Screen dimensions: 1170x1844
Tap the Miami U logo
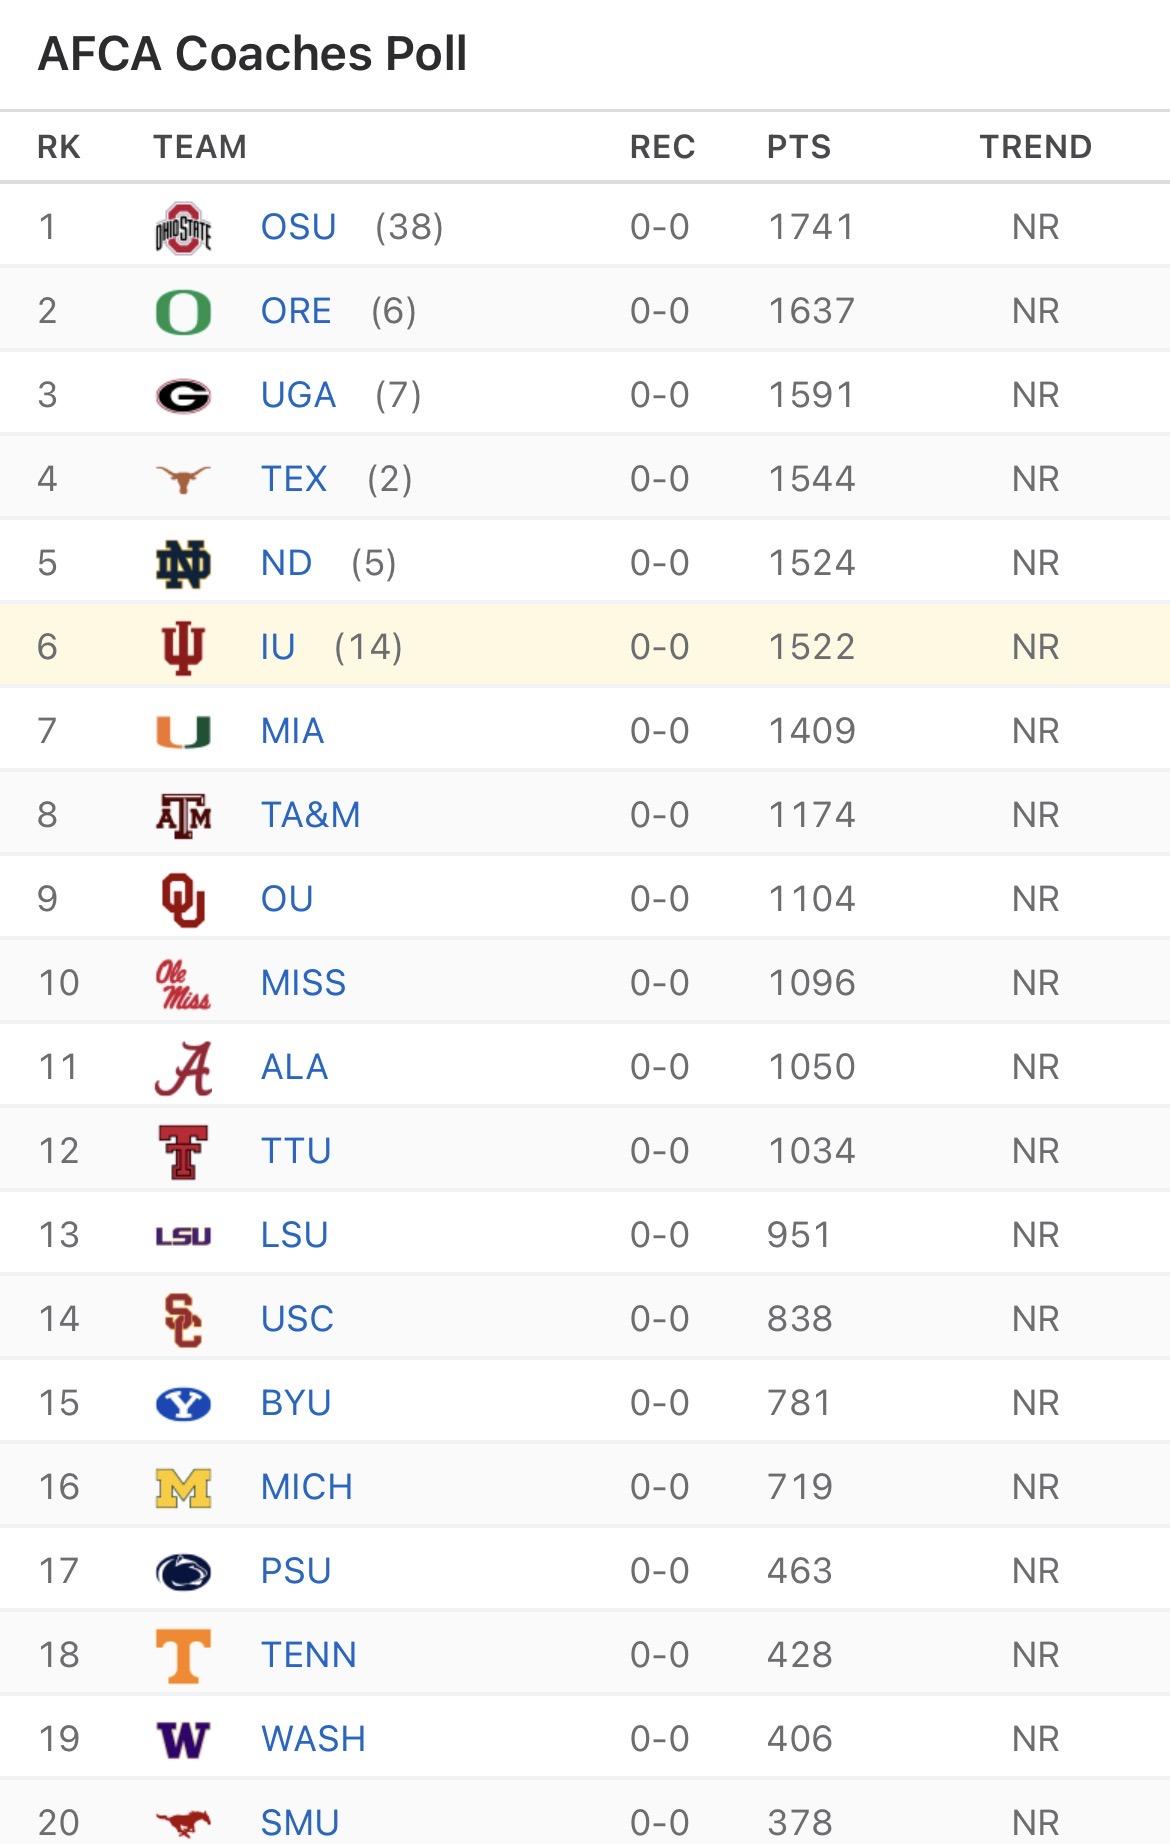(x=183, y=732)
